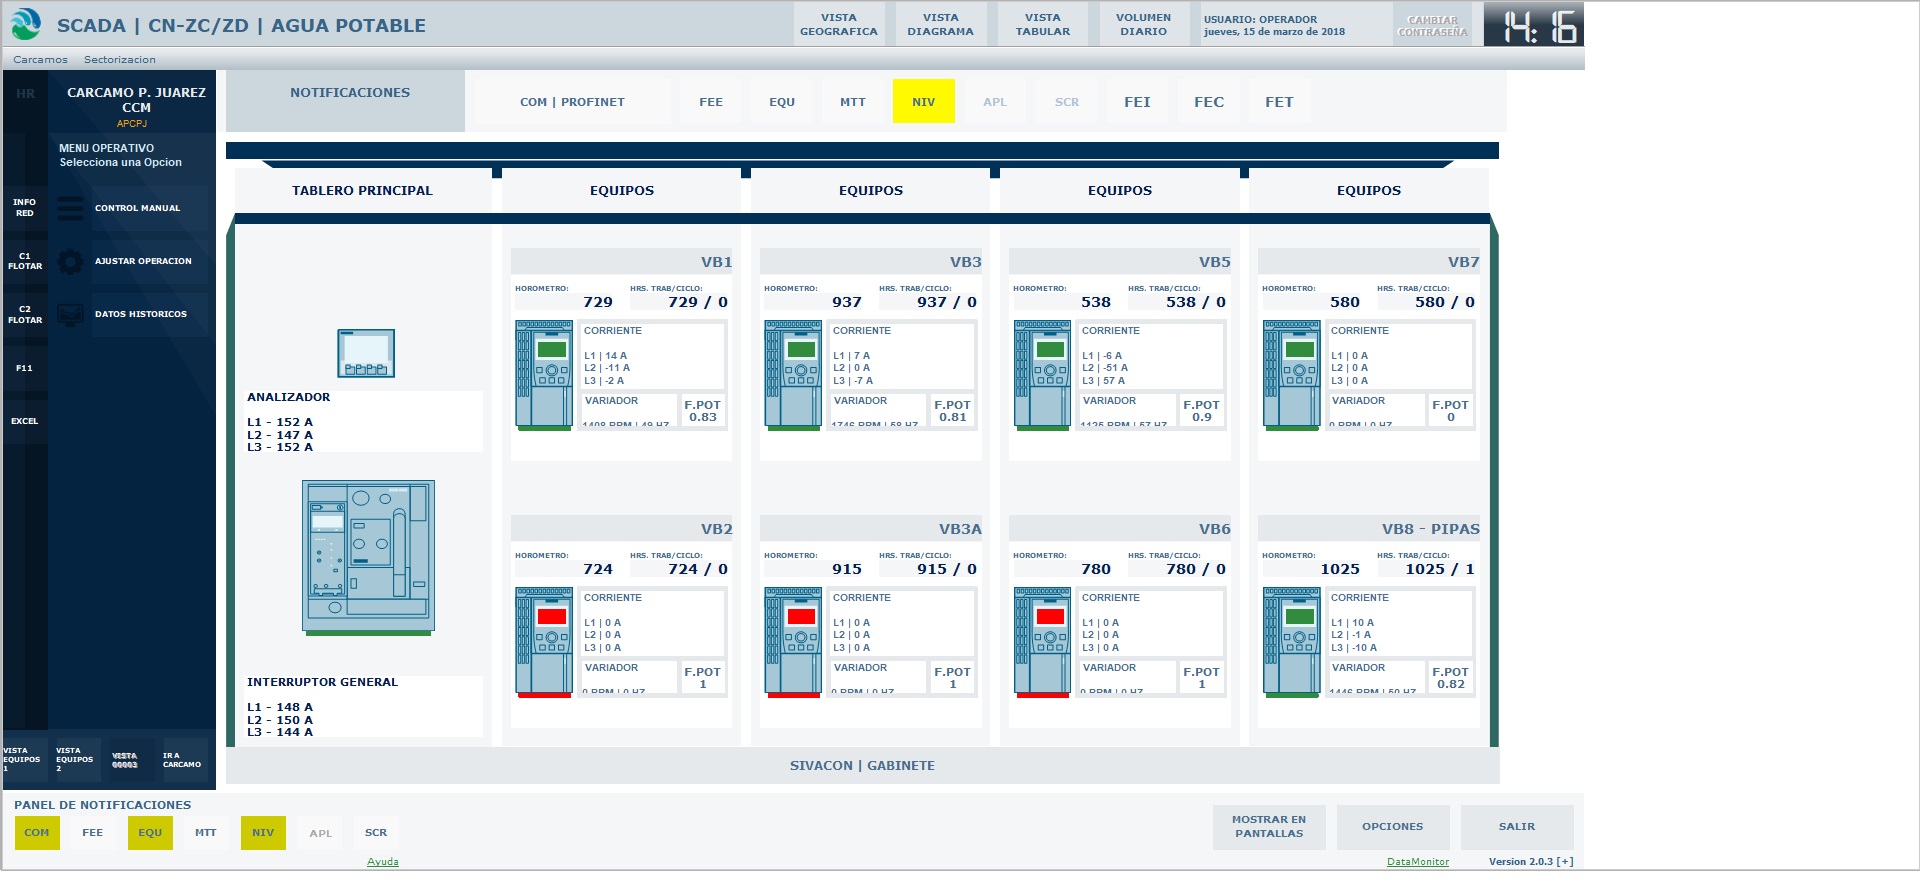Viewport: 1920px width, 896px height.
Task: Select the VB6 drive icon
Action: [x=1042, y=641]
